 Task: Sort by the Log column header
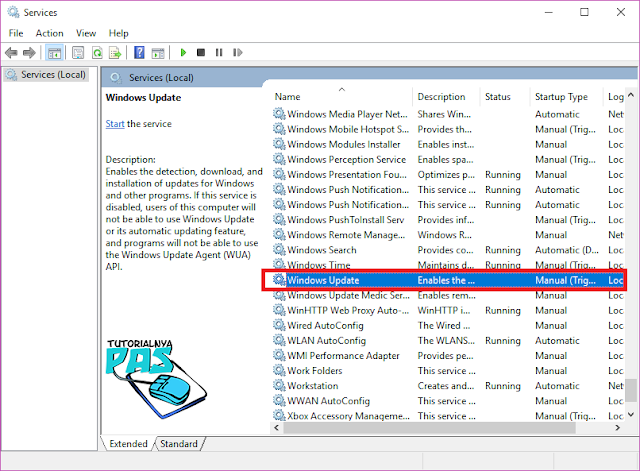point(614,97)
